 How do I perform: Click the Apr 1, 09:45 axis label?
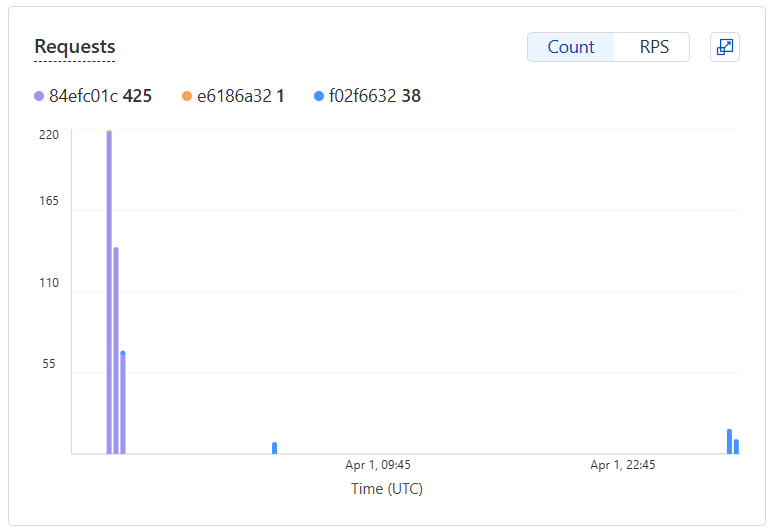[378, 465]
